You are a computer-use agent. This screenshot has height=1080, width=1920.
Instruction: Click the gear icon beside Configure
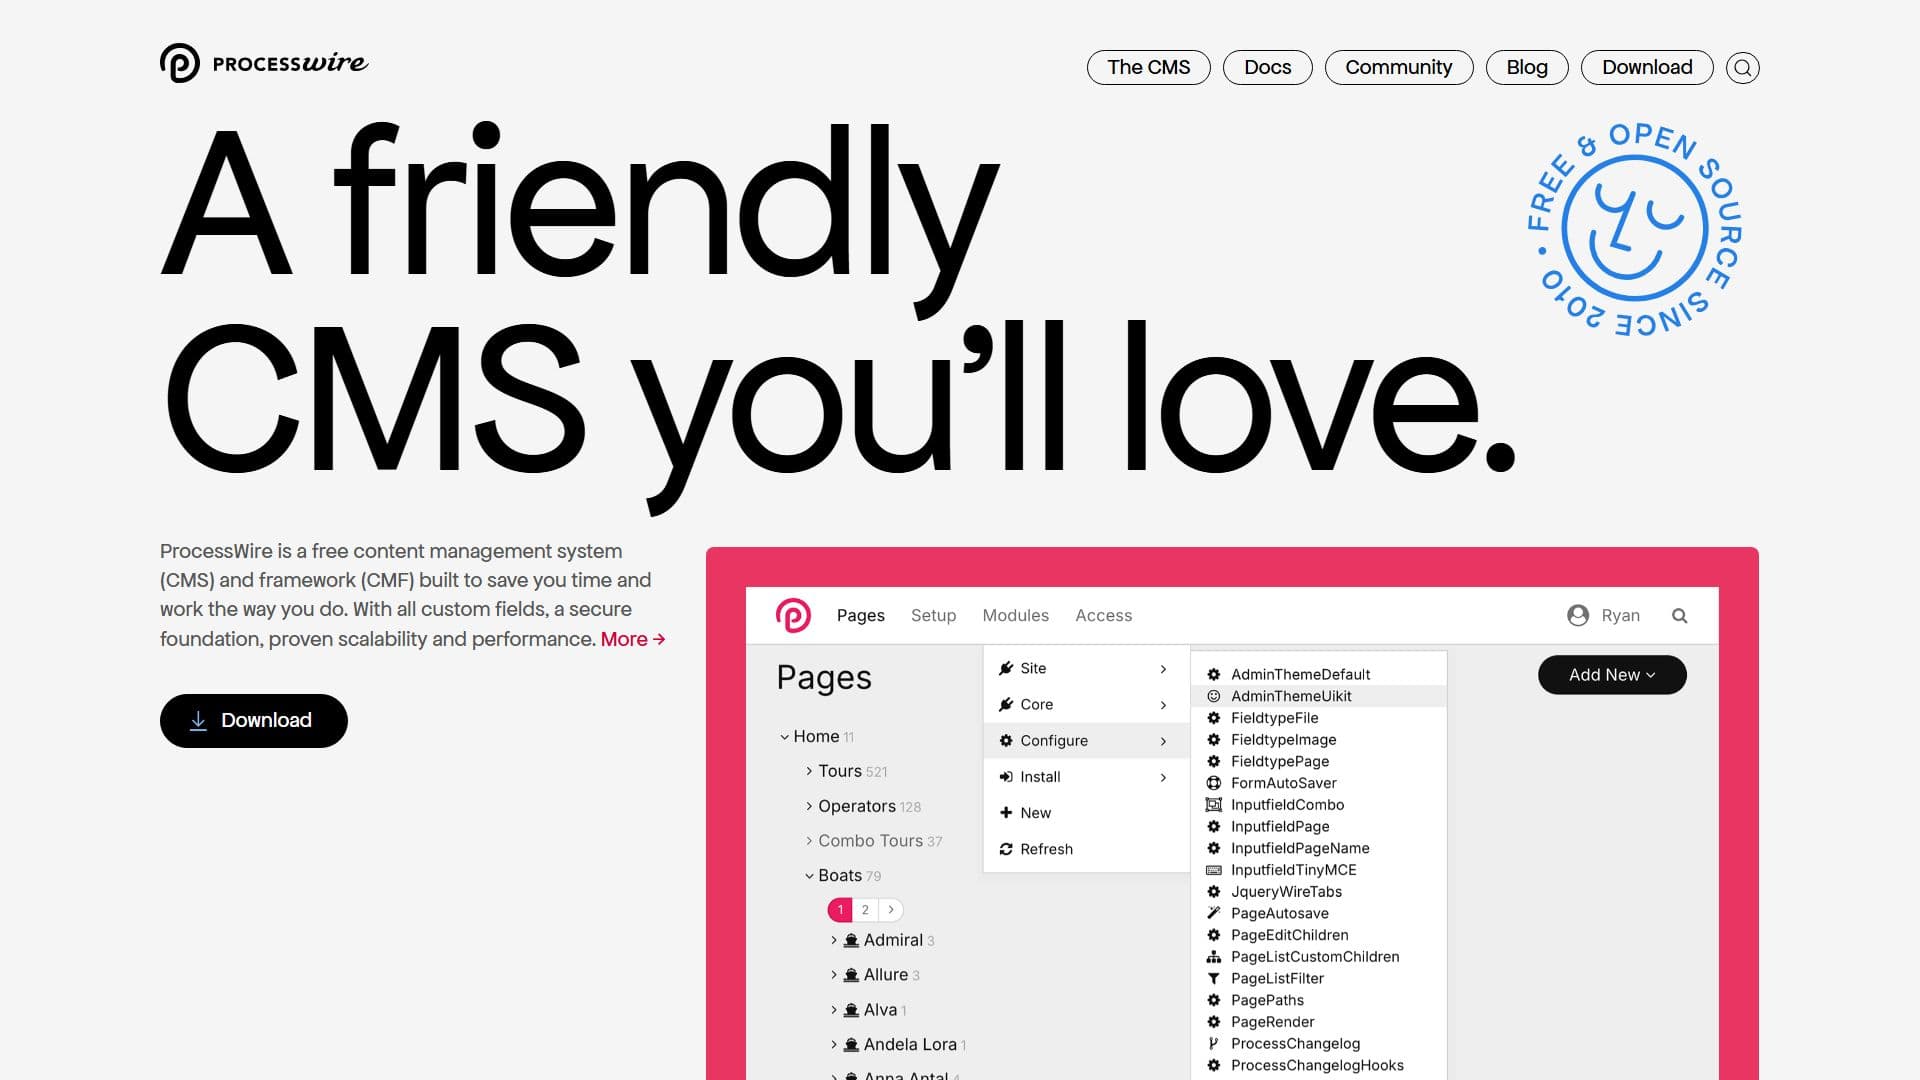coord(1006,740)
